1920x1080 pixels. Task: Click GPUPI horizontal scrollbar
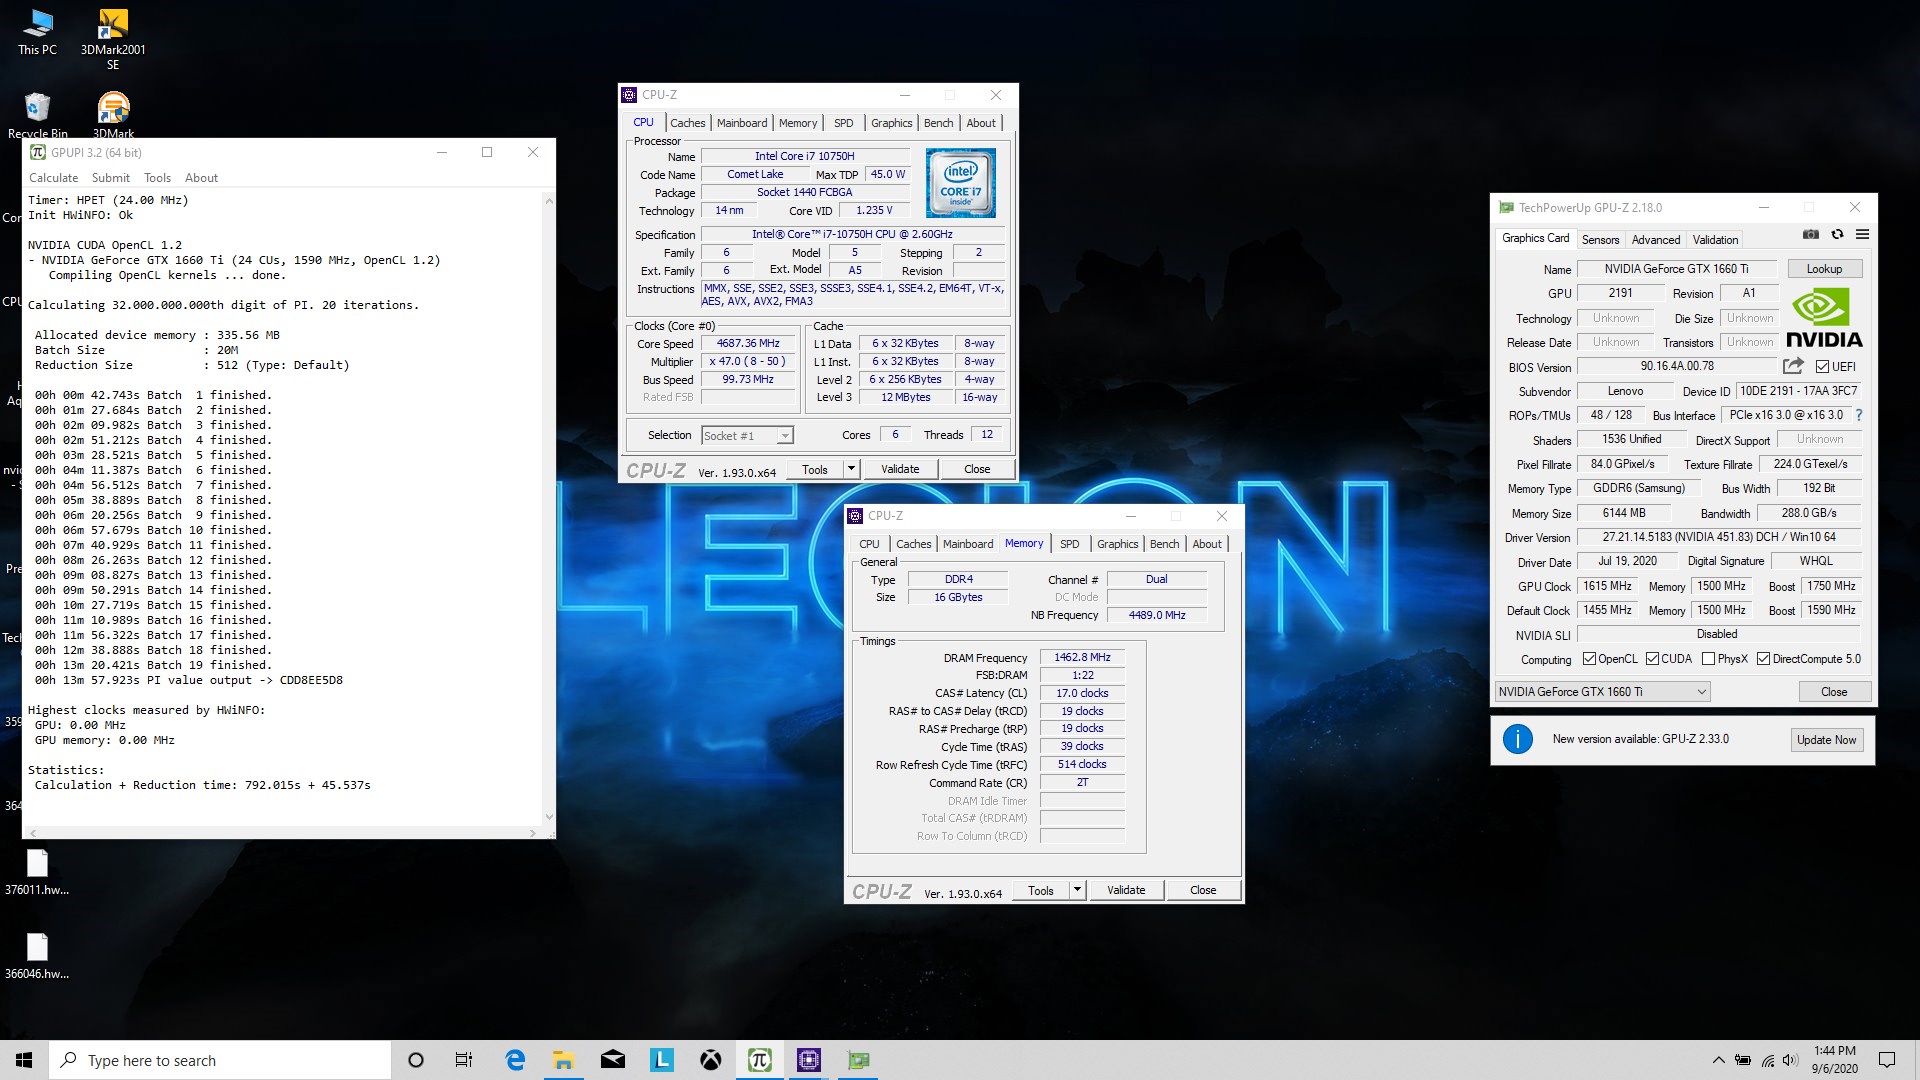pos(282,832)
